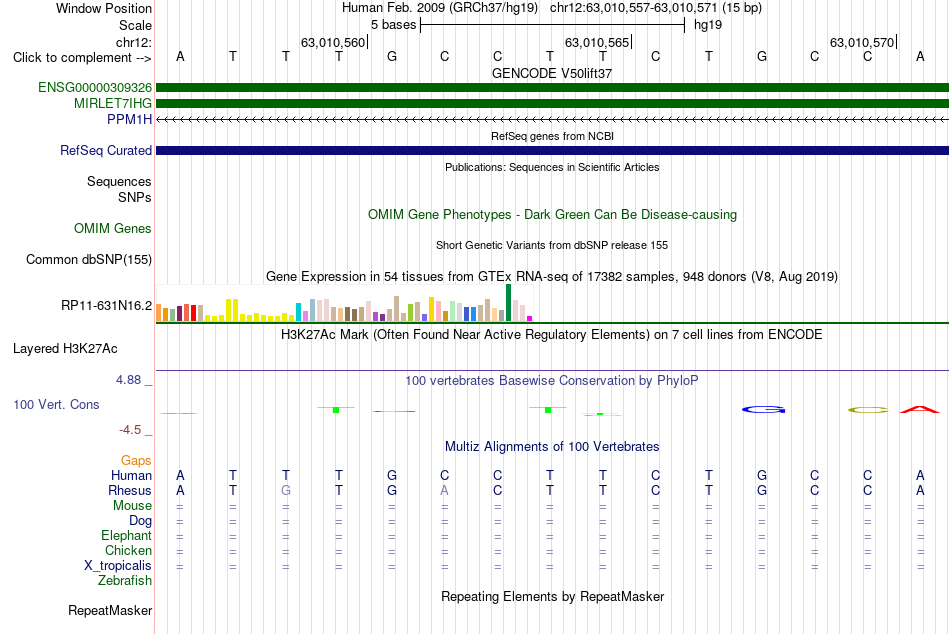The height and width of the screenshot is (634, 950).
Task: Select the Mouse species label
Action: (x=132, y=506)
